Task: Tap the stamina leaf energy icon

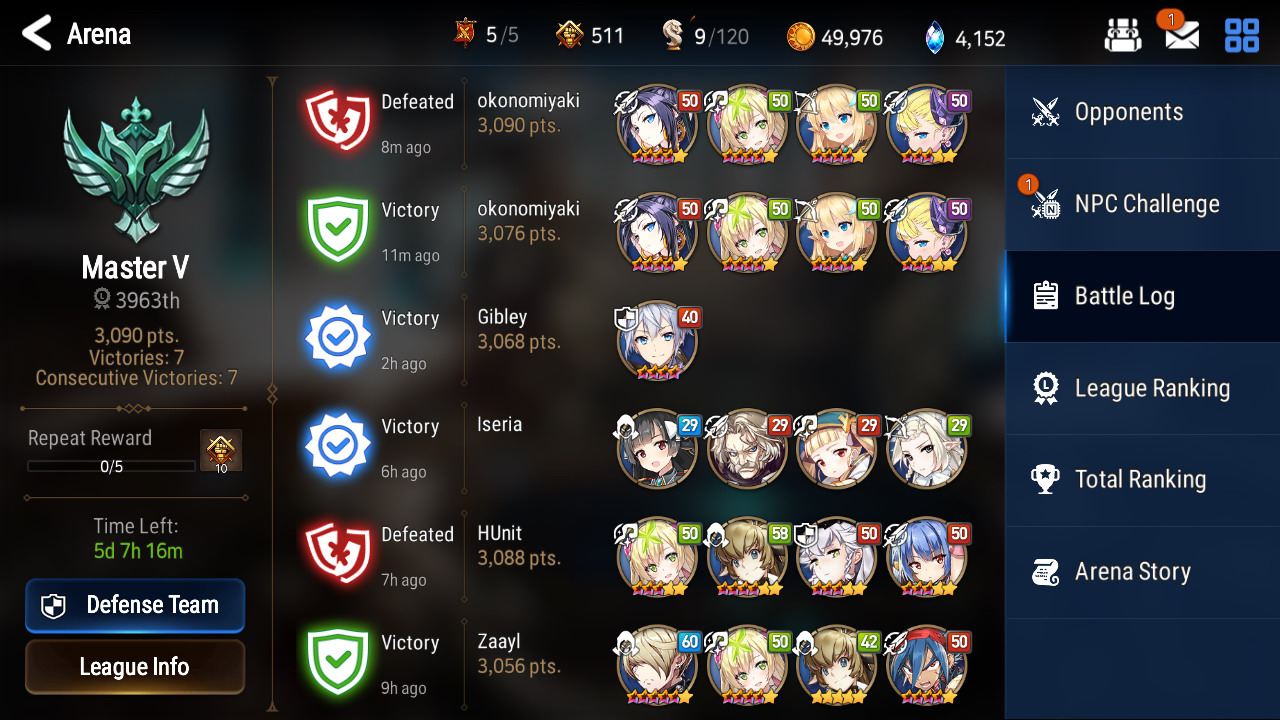Action: (674, 35)
